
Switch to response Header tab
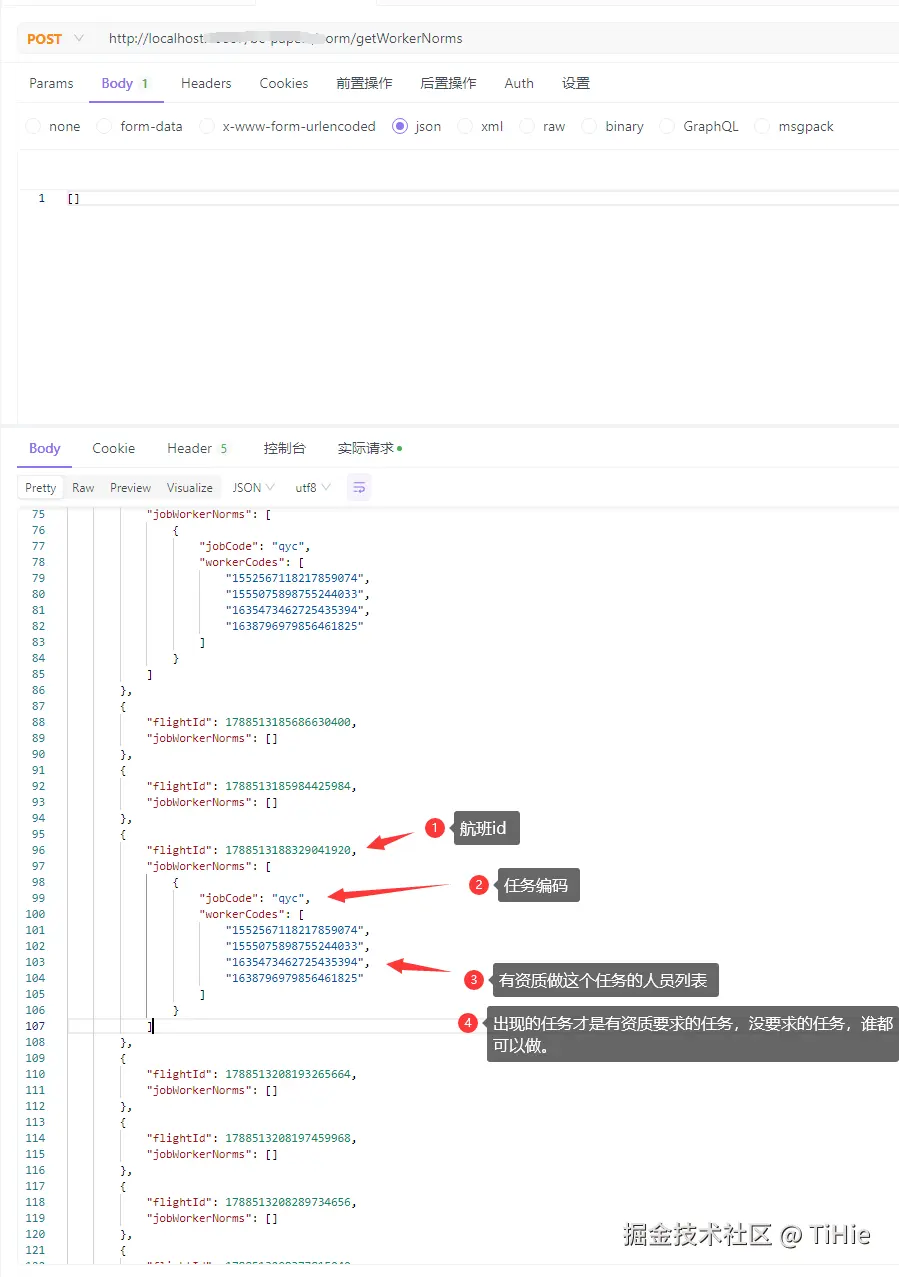[x=198, y=448]
